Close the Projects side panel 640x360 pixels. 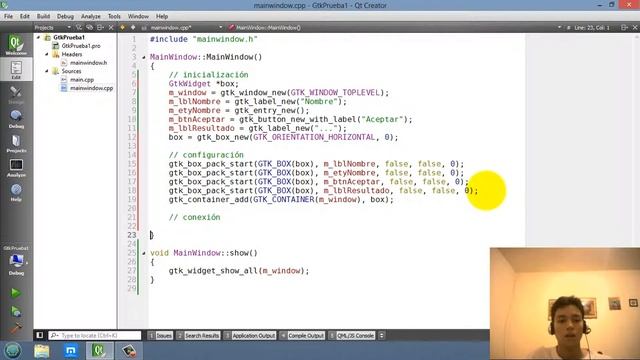(x=111, y=27)
